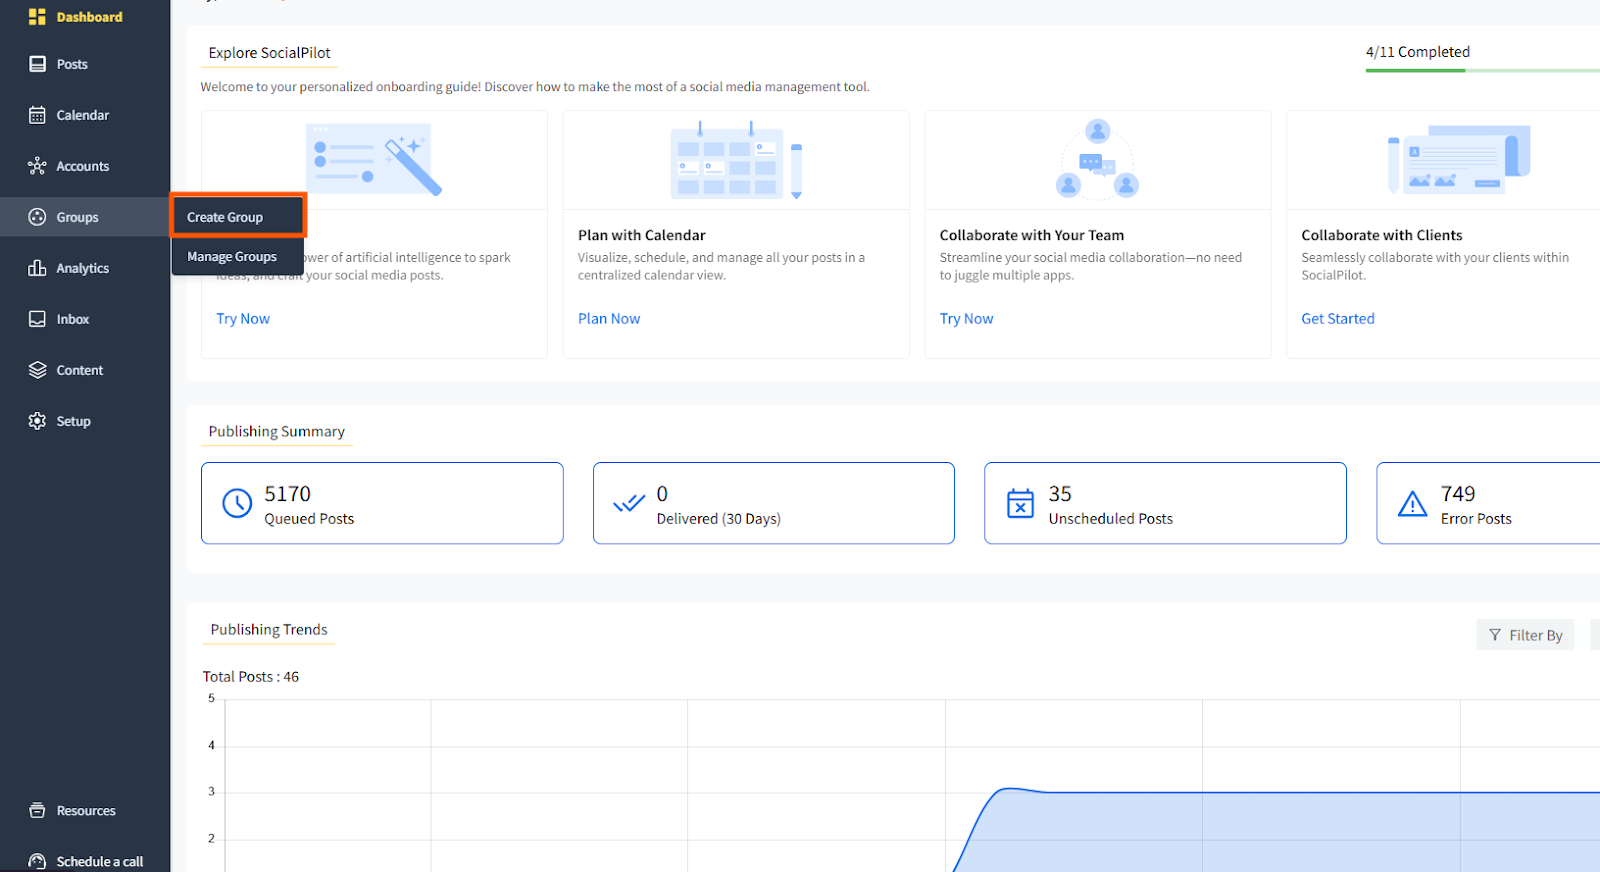Click the Setup gear icon
This screenshot has height=872, width=1600.
tap(37, 421)
